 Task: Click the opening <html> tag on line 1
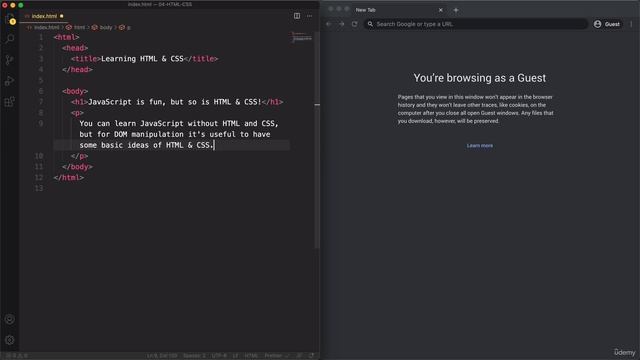click(66, 37)
